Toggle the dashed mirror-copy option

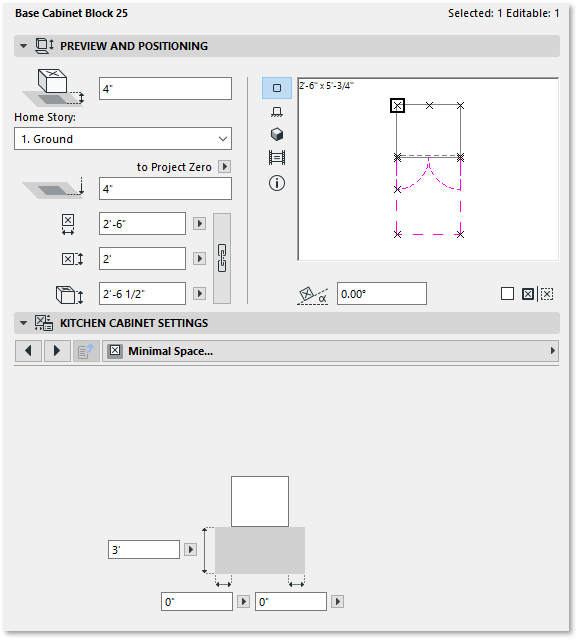tap(547, 294)
